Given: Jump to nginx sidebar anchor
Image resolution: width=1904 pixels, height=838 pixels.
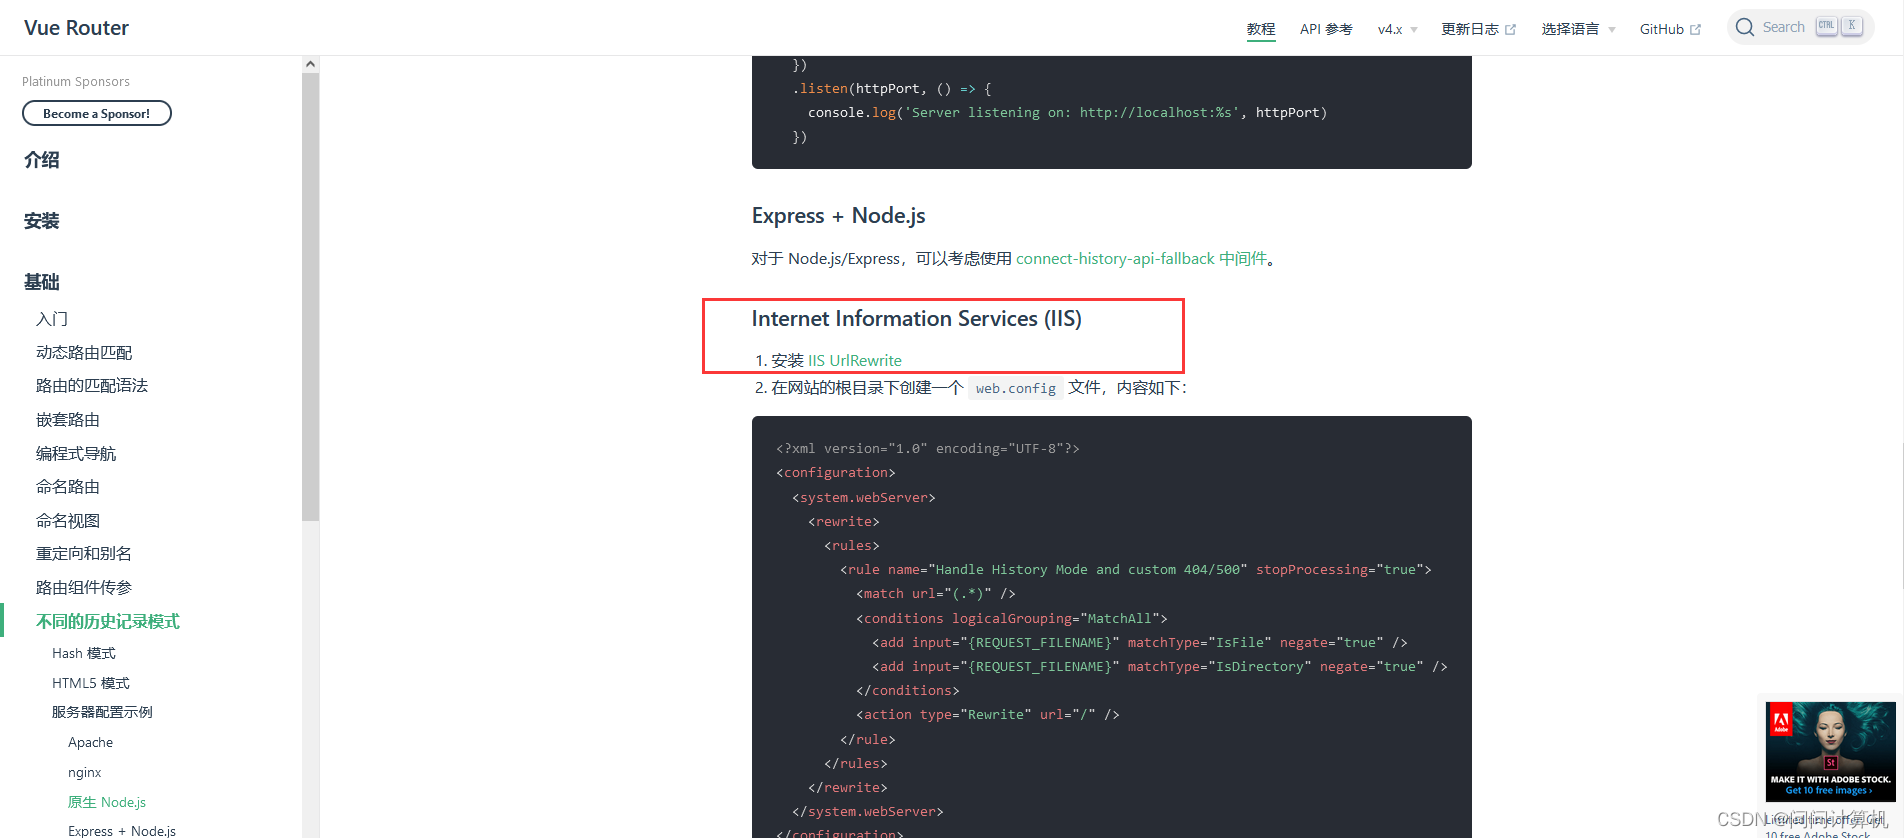Looking at the screenshot, I should [85, 772].
